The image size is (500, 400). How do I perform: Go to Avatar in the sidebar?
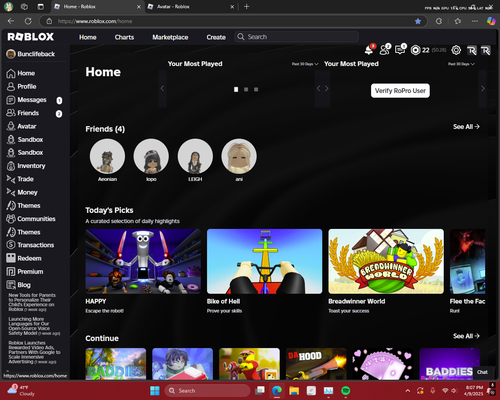[x=21, y=126]
